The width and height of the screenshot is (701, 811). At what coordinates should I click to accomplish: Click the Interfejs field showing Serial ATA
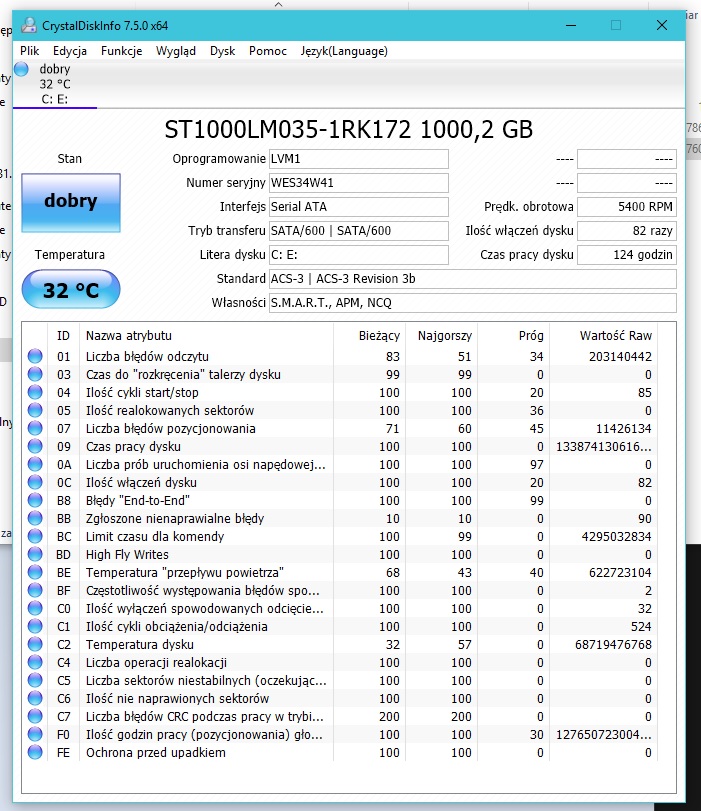(x=359, y=207)
